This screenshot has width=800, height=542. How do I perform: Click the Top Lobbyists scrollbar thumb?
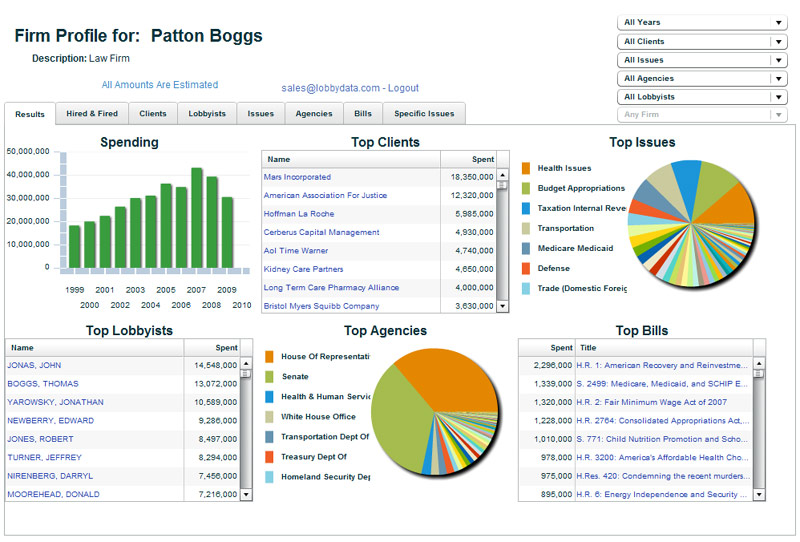(x=246, y=374)
